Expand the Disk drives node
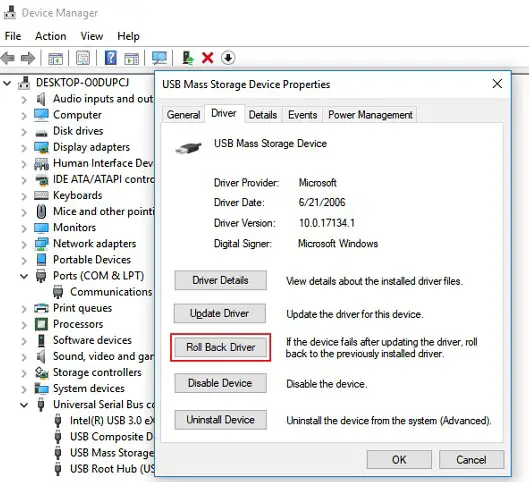The width and height of the screenshot is (529, 482). [24, 132]
